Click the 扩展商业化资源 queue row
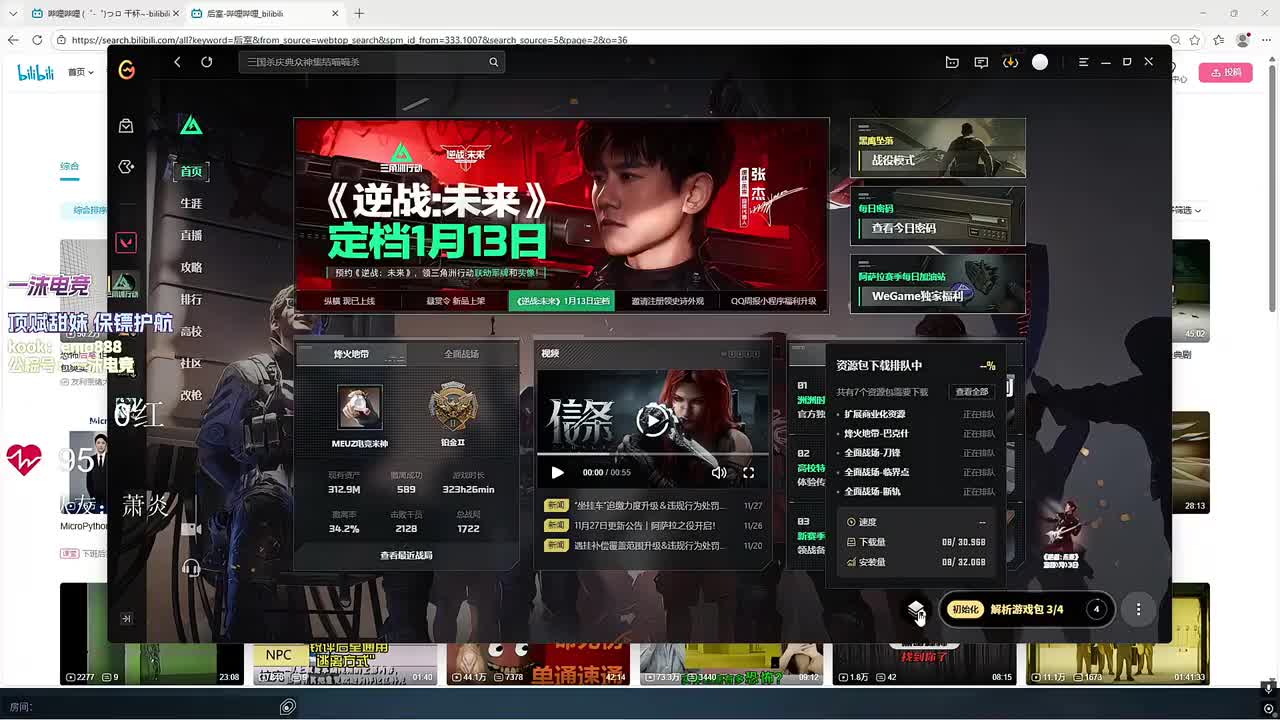 coord(916,414)
